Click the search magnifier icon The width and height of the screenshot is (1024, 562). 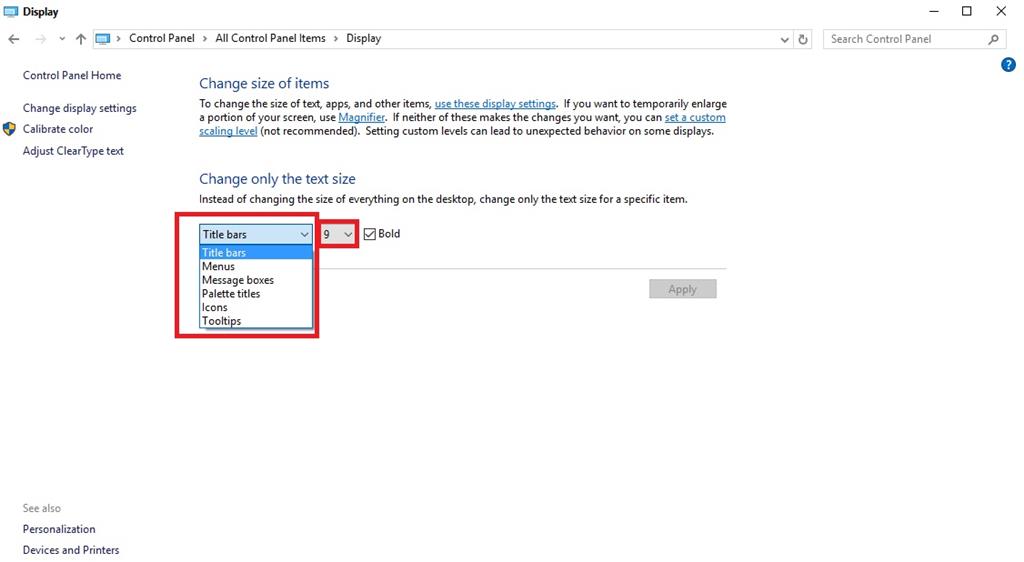click(x=993, y=39)
